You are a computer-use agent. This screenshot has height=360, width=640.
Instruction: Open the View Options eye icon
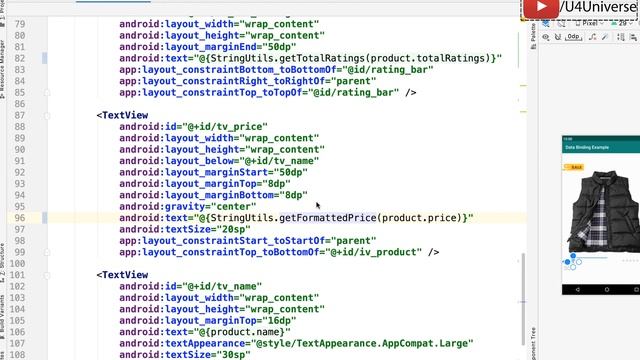546,37
